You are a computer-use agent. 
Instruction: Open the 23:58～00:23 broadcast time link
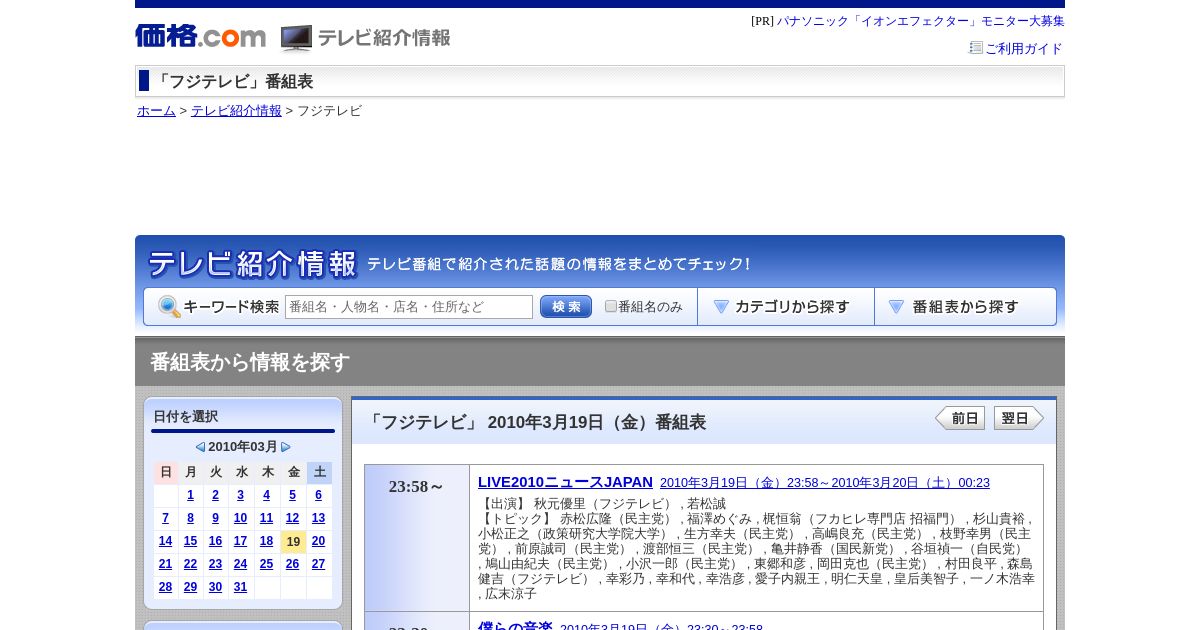[x=825, y=483]
